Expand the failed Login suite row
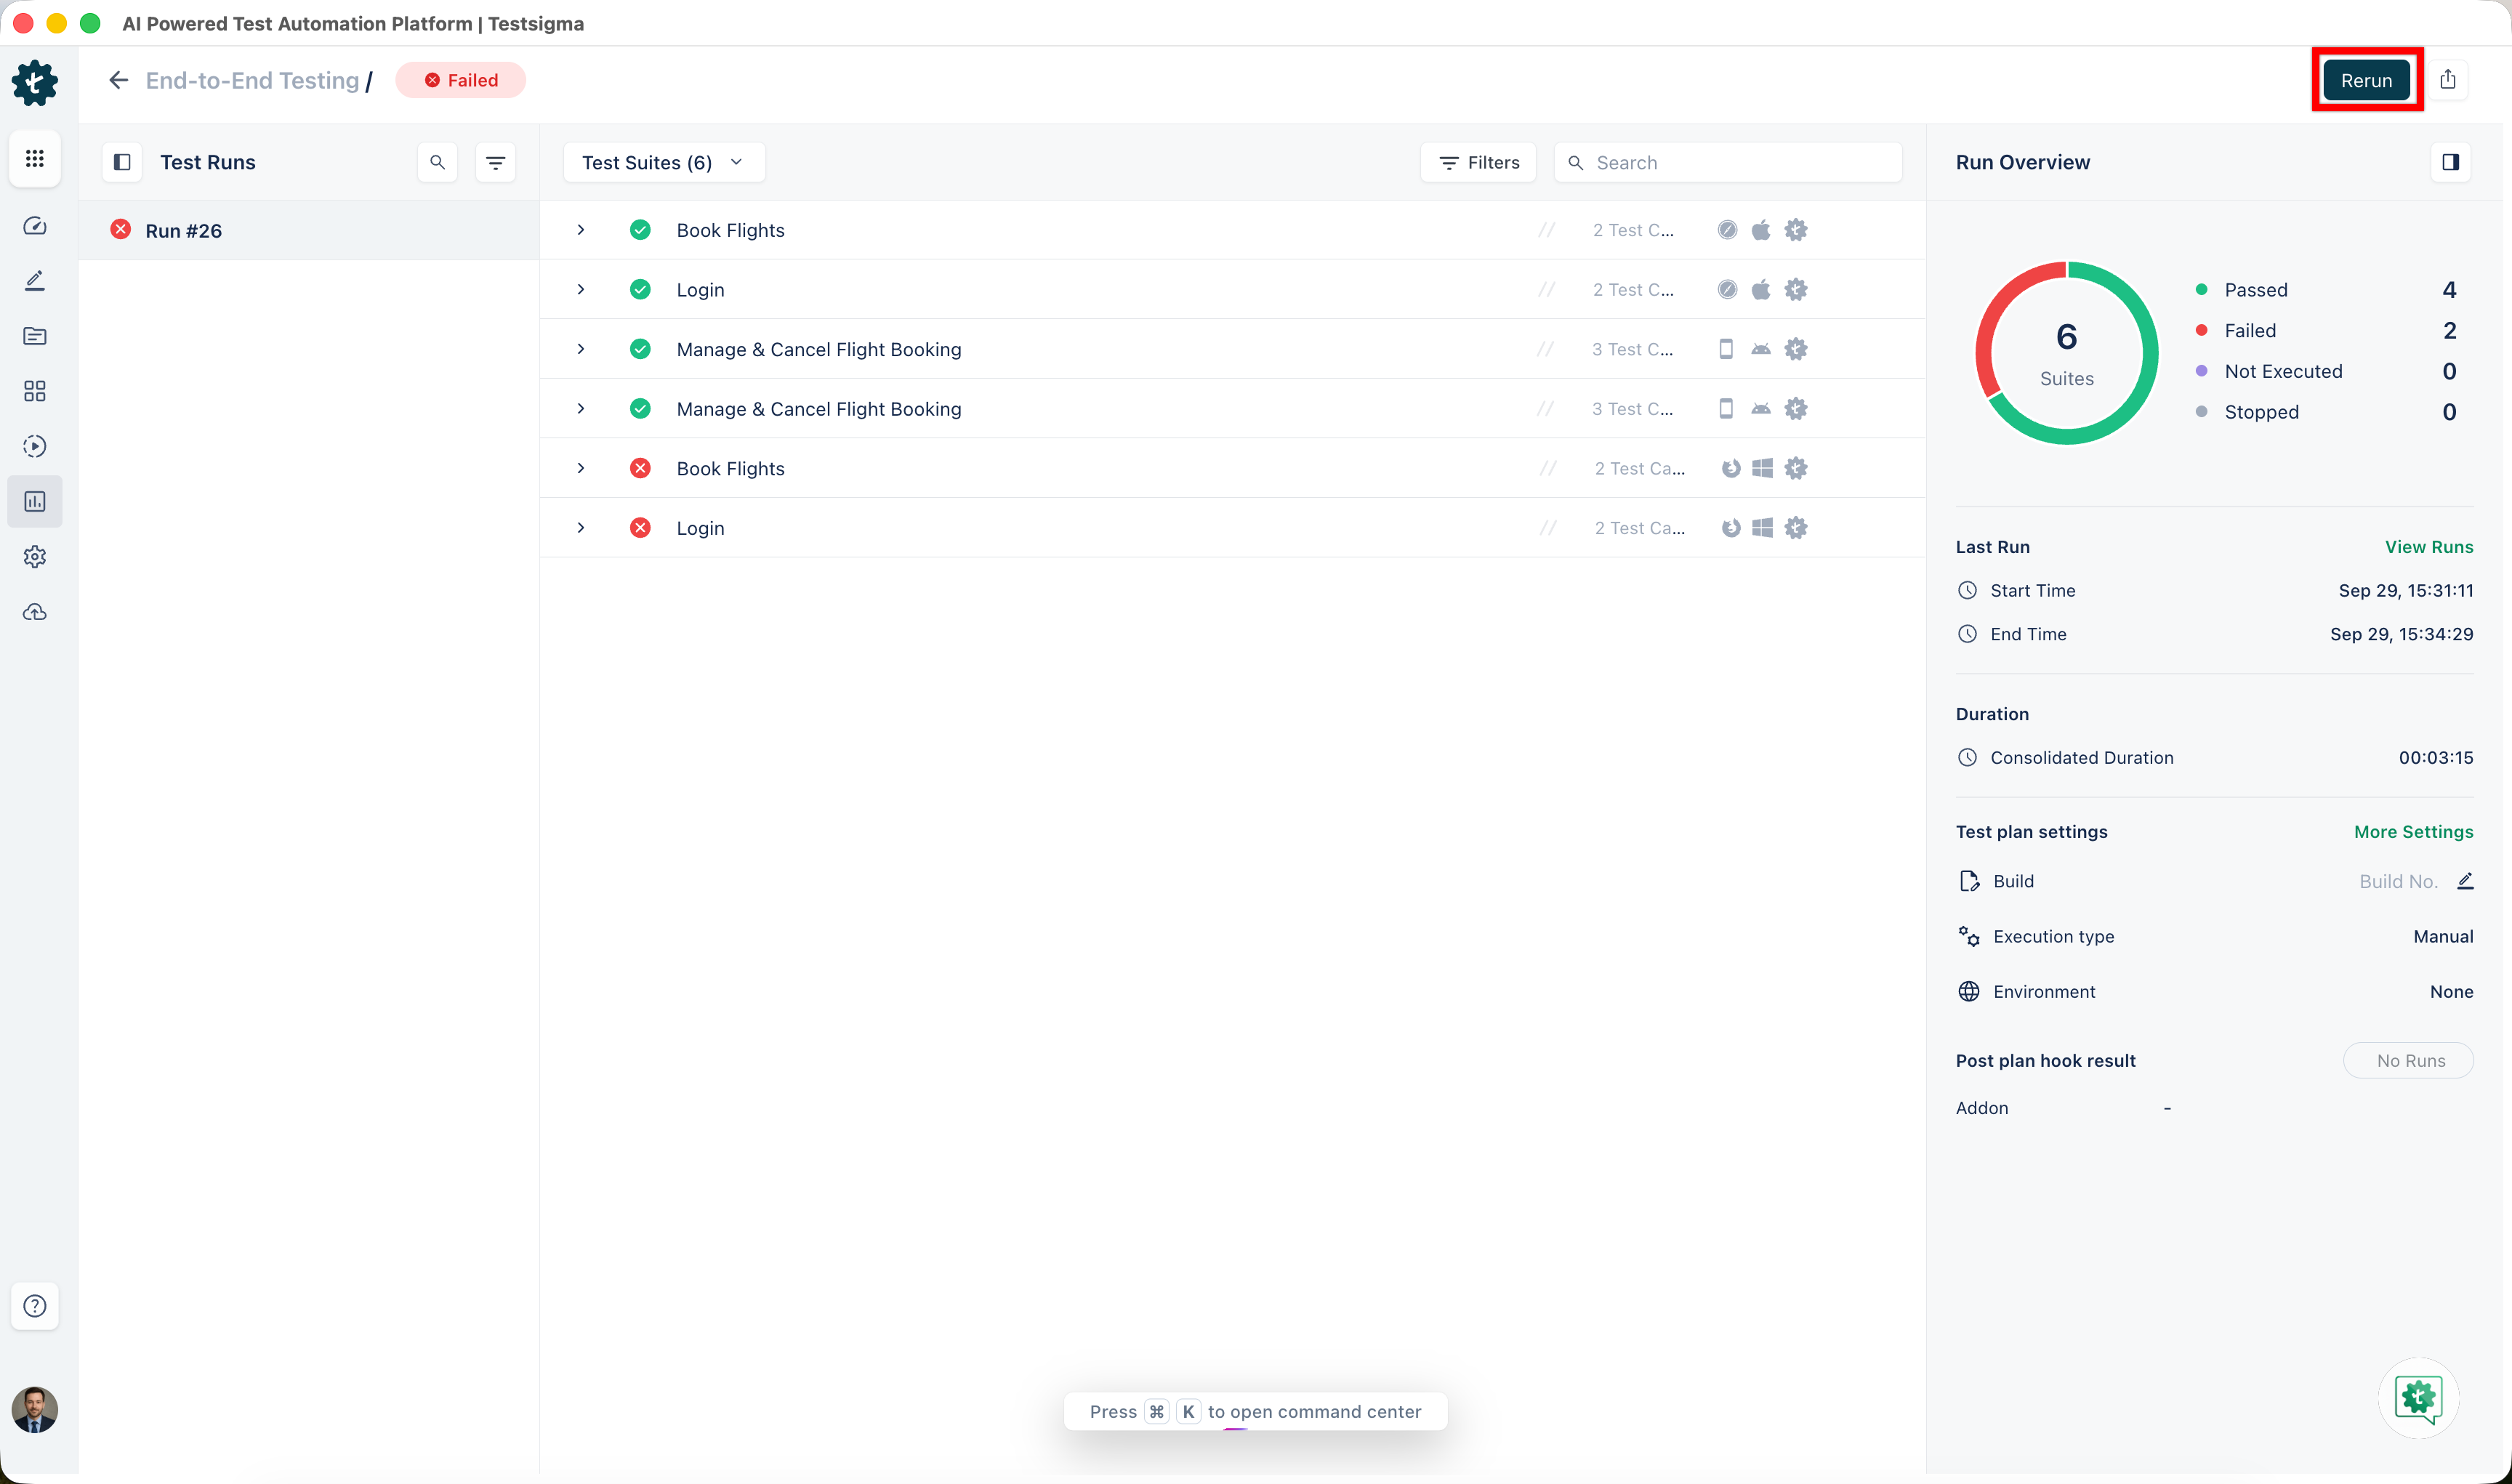 click(581, 528)
